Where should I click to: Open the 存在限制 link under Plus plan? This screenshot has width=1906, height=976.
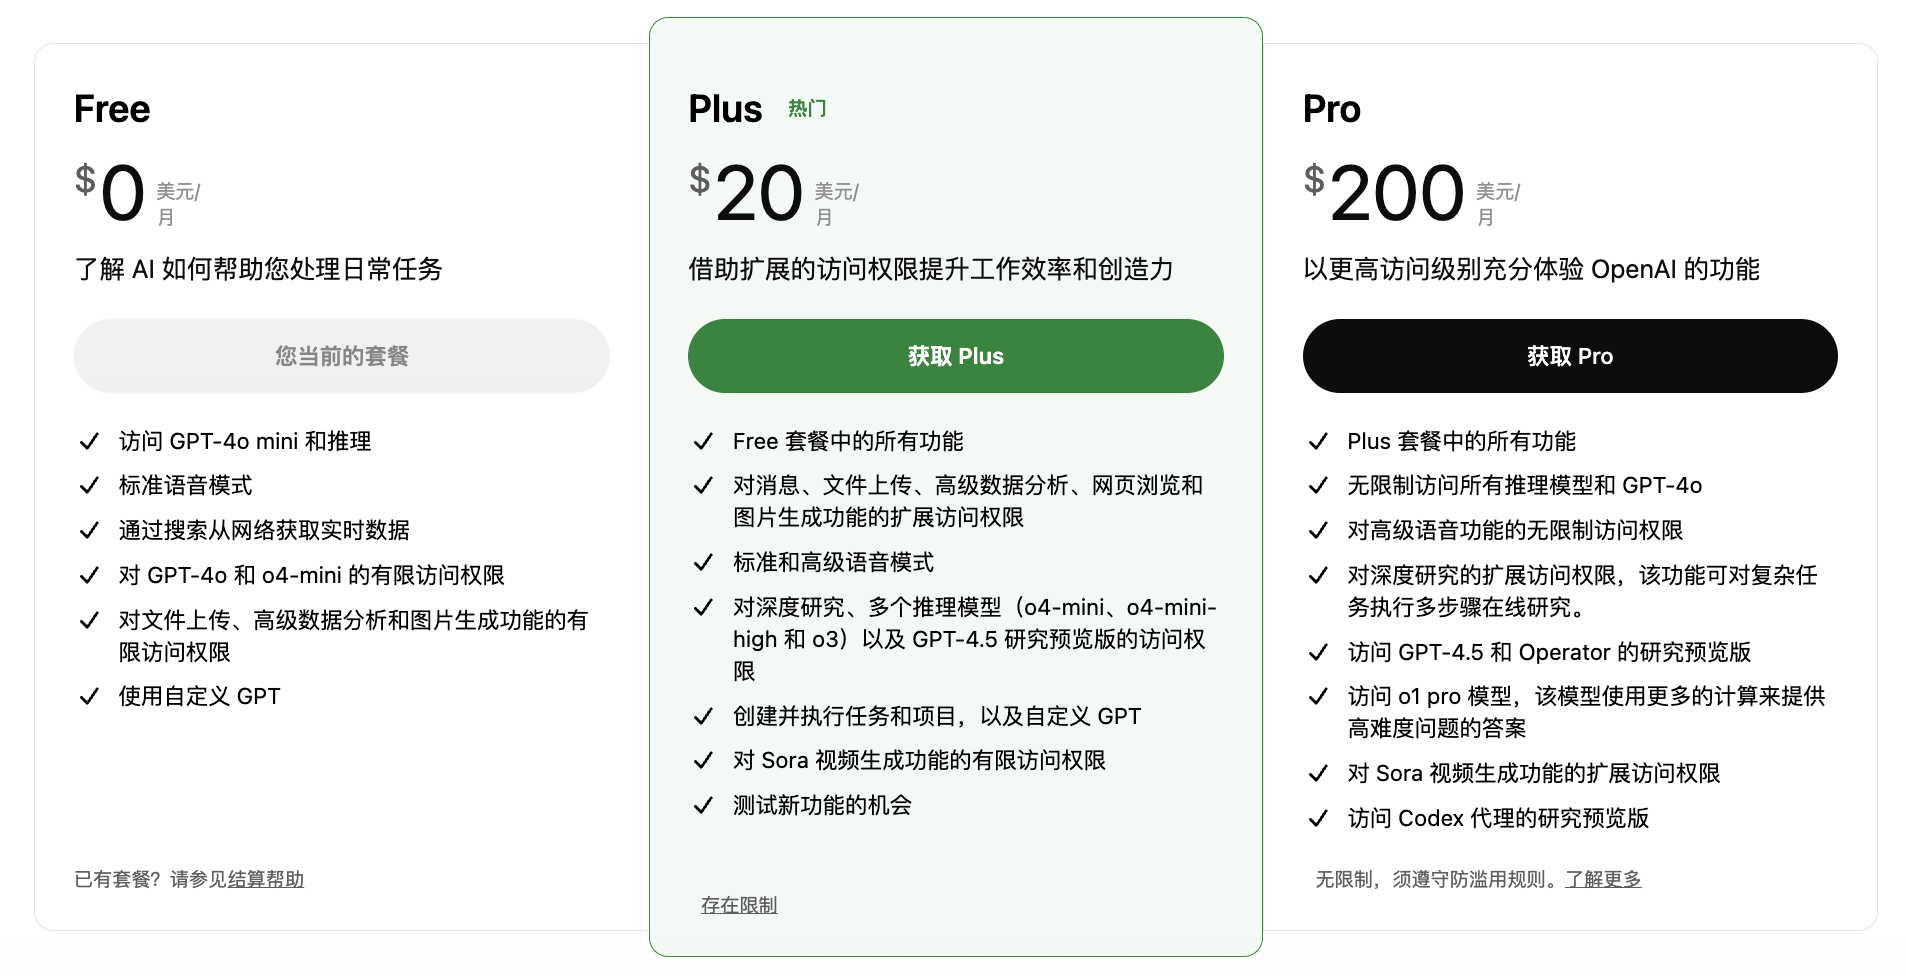(x=739, y=905)
